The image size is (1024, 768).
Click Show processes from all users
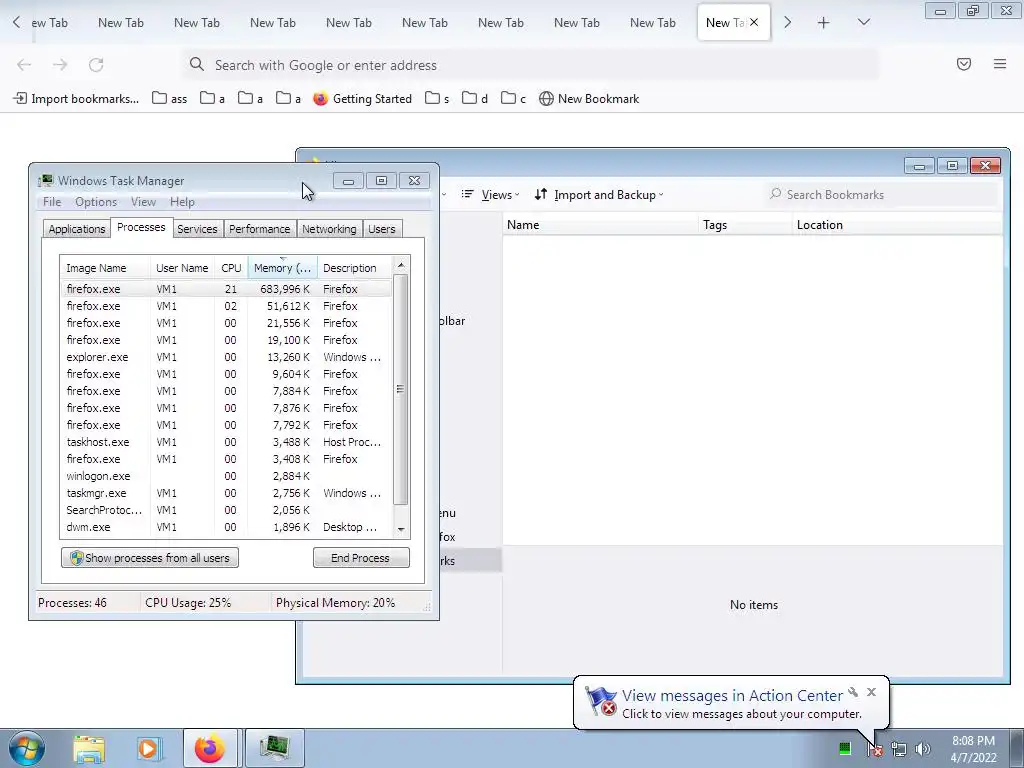tap(150, 558)
